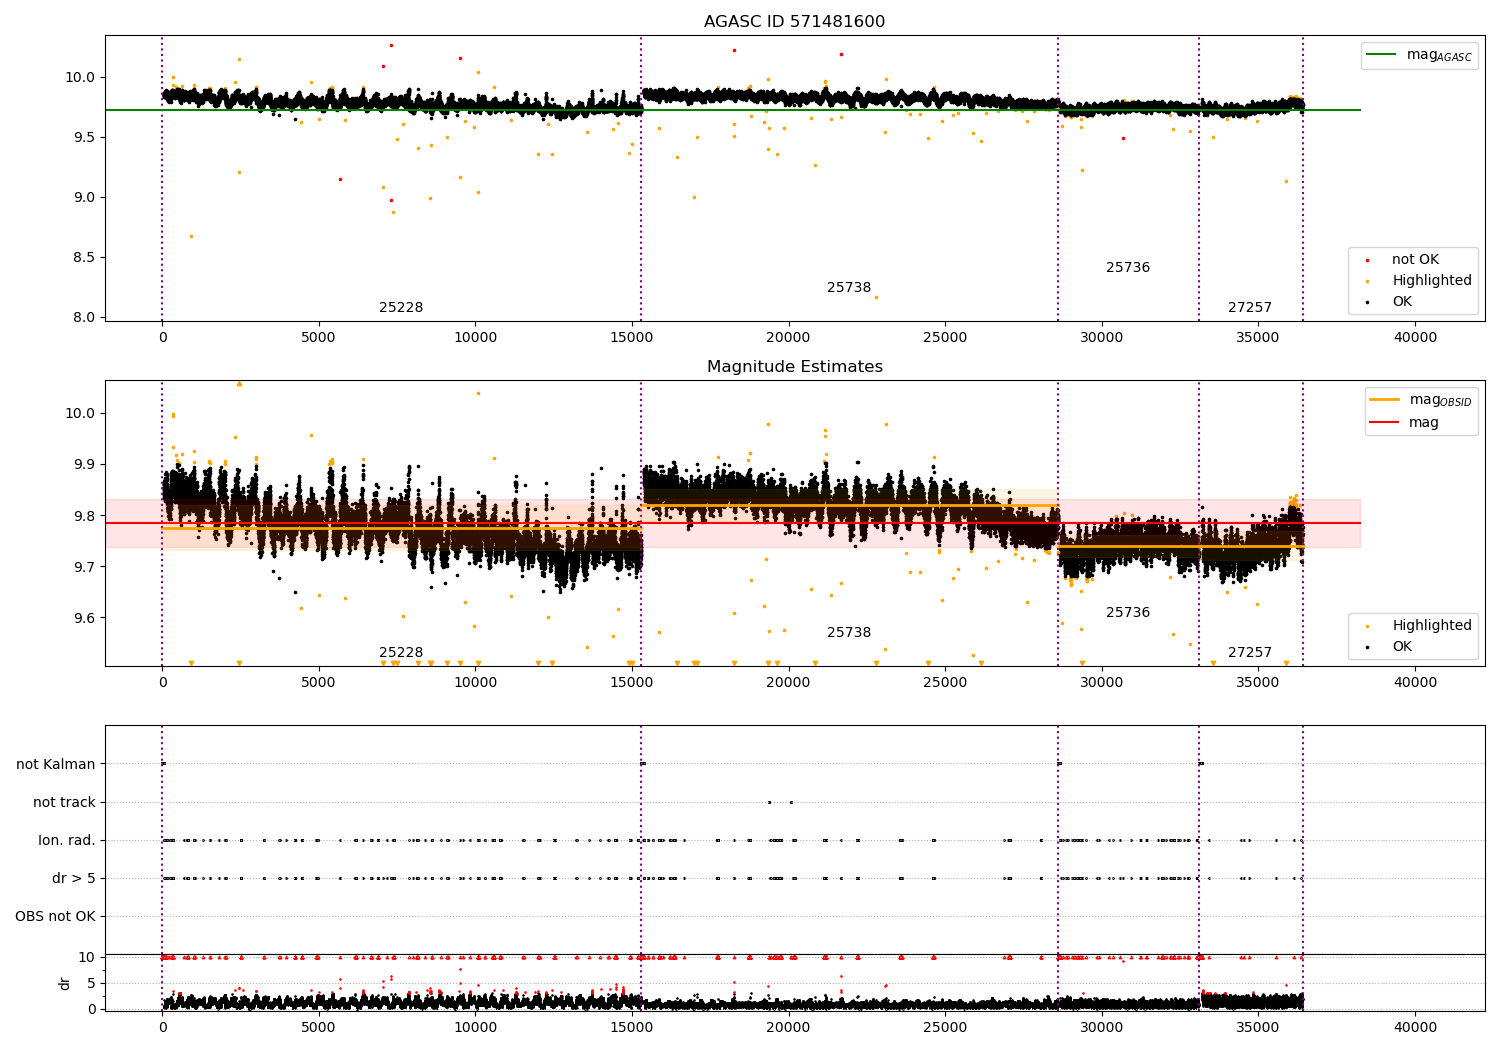1500x1050 pixels.
Task: Click x-tick 30000 on Magnitude Estimates plot
Action: click(1102, 683)
